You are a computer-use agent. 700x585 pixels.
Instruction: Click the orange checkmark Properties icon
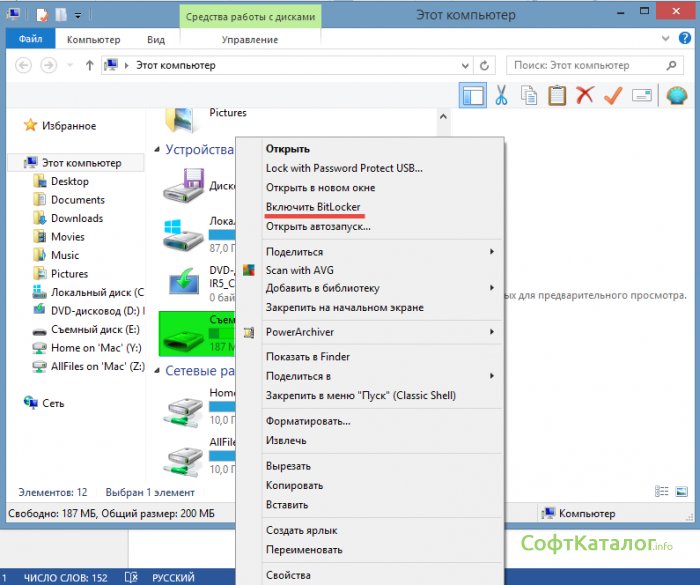[613, 96]
